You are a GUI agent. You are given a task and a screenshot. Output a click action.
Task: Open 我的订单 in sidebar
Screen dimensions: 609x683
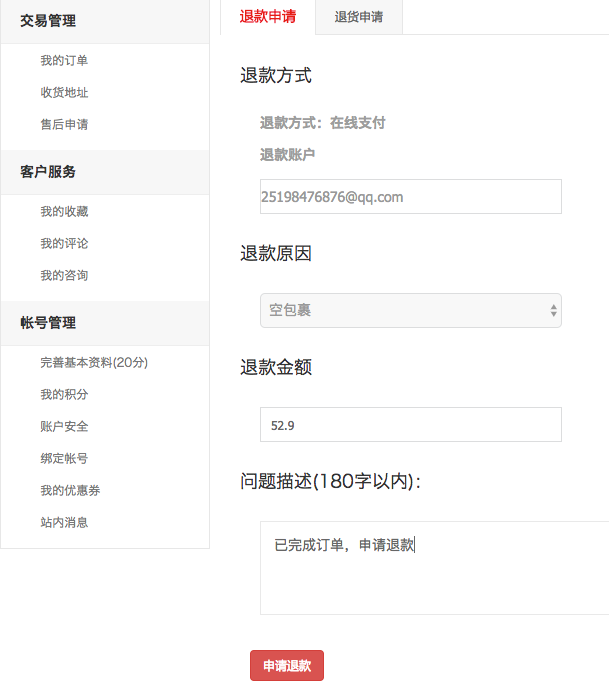[x=64, y=61]
